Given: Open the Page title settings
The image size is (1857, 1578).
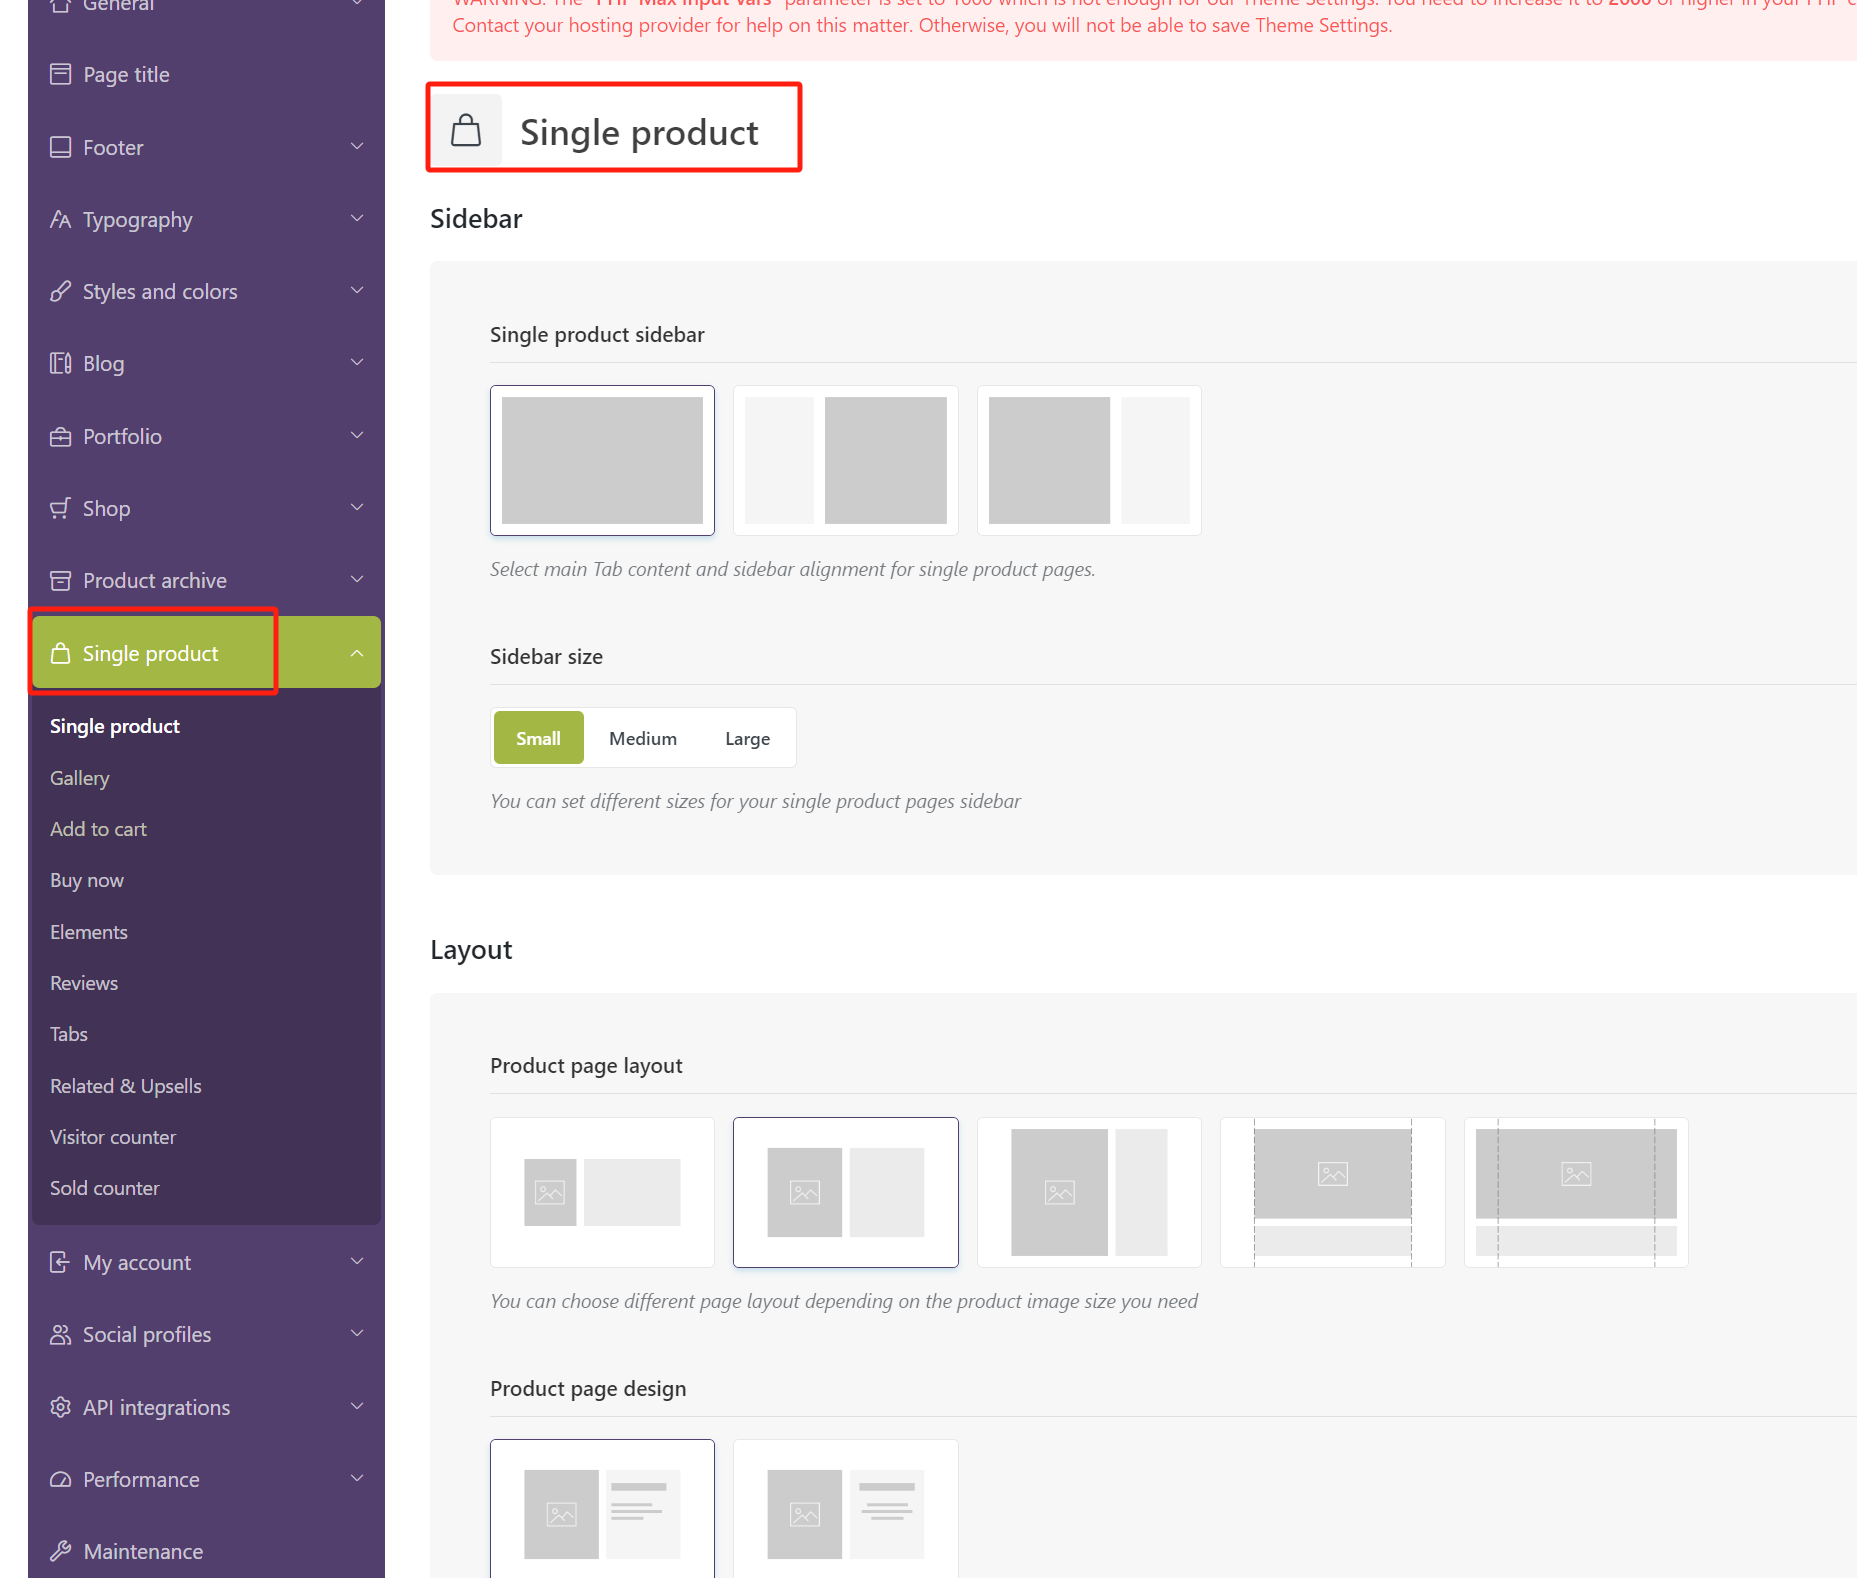Looking at the screenshot, I should (x=126, y=75).
